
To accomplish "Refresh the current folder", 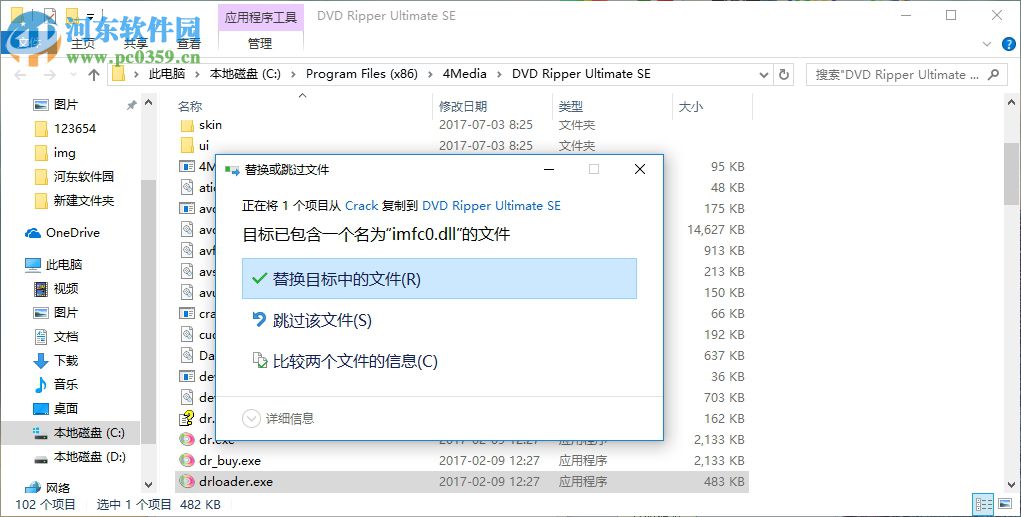I will (x=784, y=74).
